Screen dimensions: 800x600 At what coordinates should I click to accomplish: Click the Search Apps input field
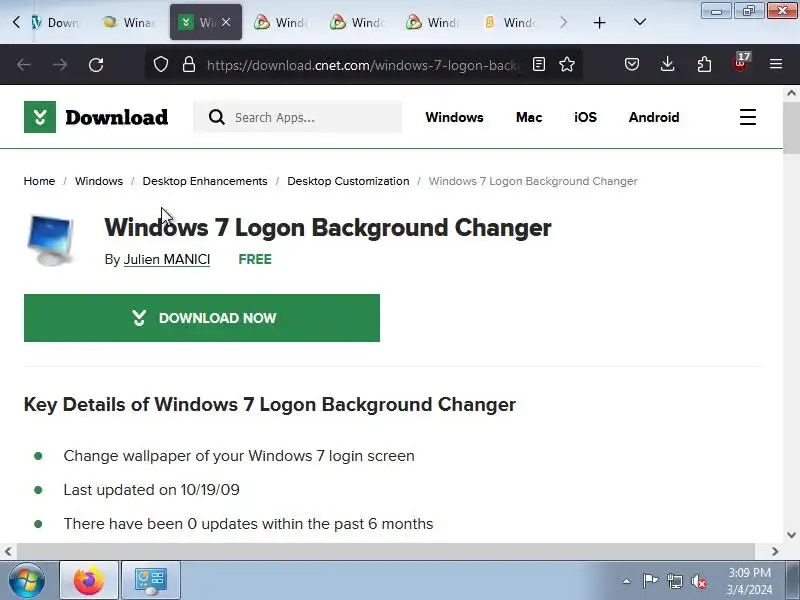297,117
